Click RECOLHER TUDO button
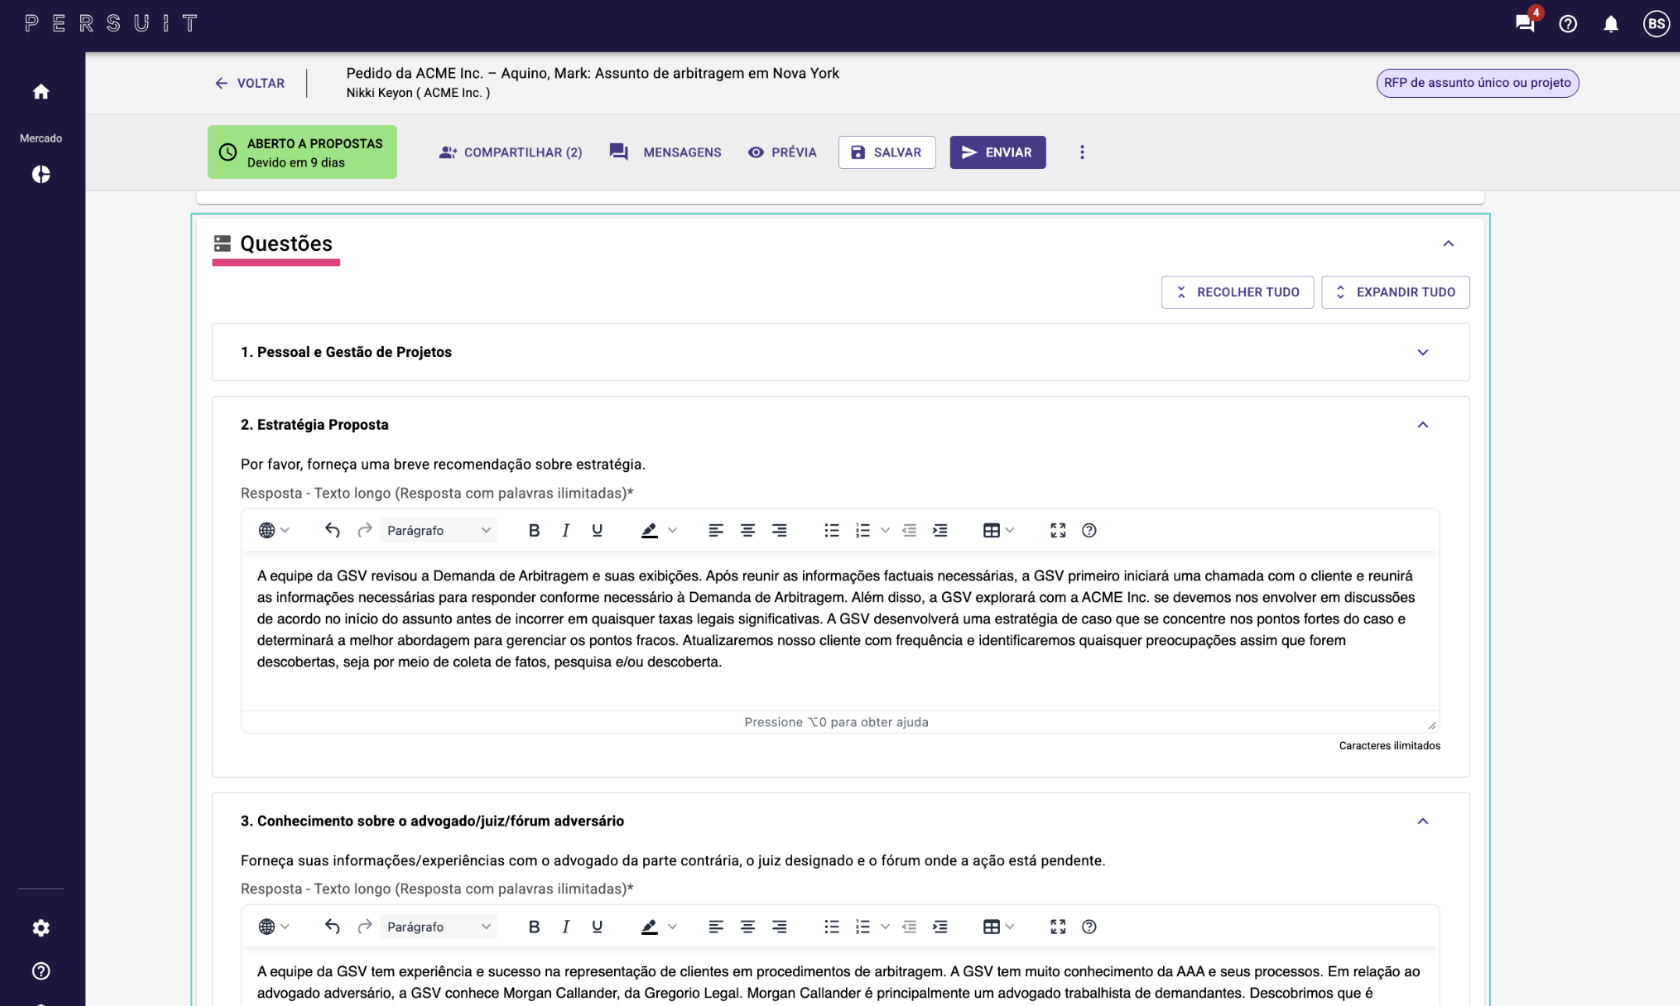The width and height of the screenshot is (1680, 1006). click(1238, 292)
